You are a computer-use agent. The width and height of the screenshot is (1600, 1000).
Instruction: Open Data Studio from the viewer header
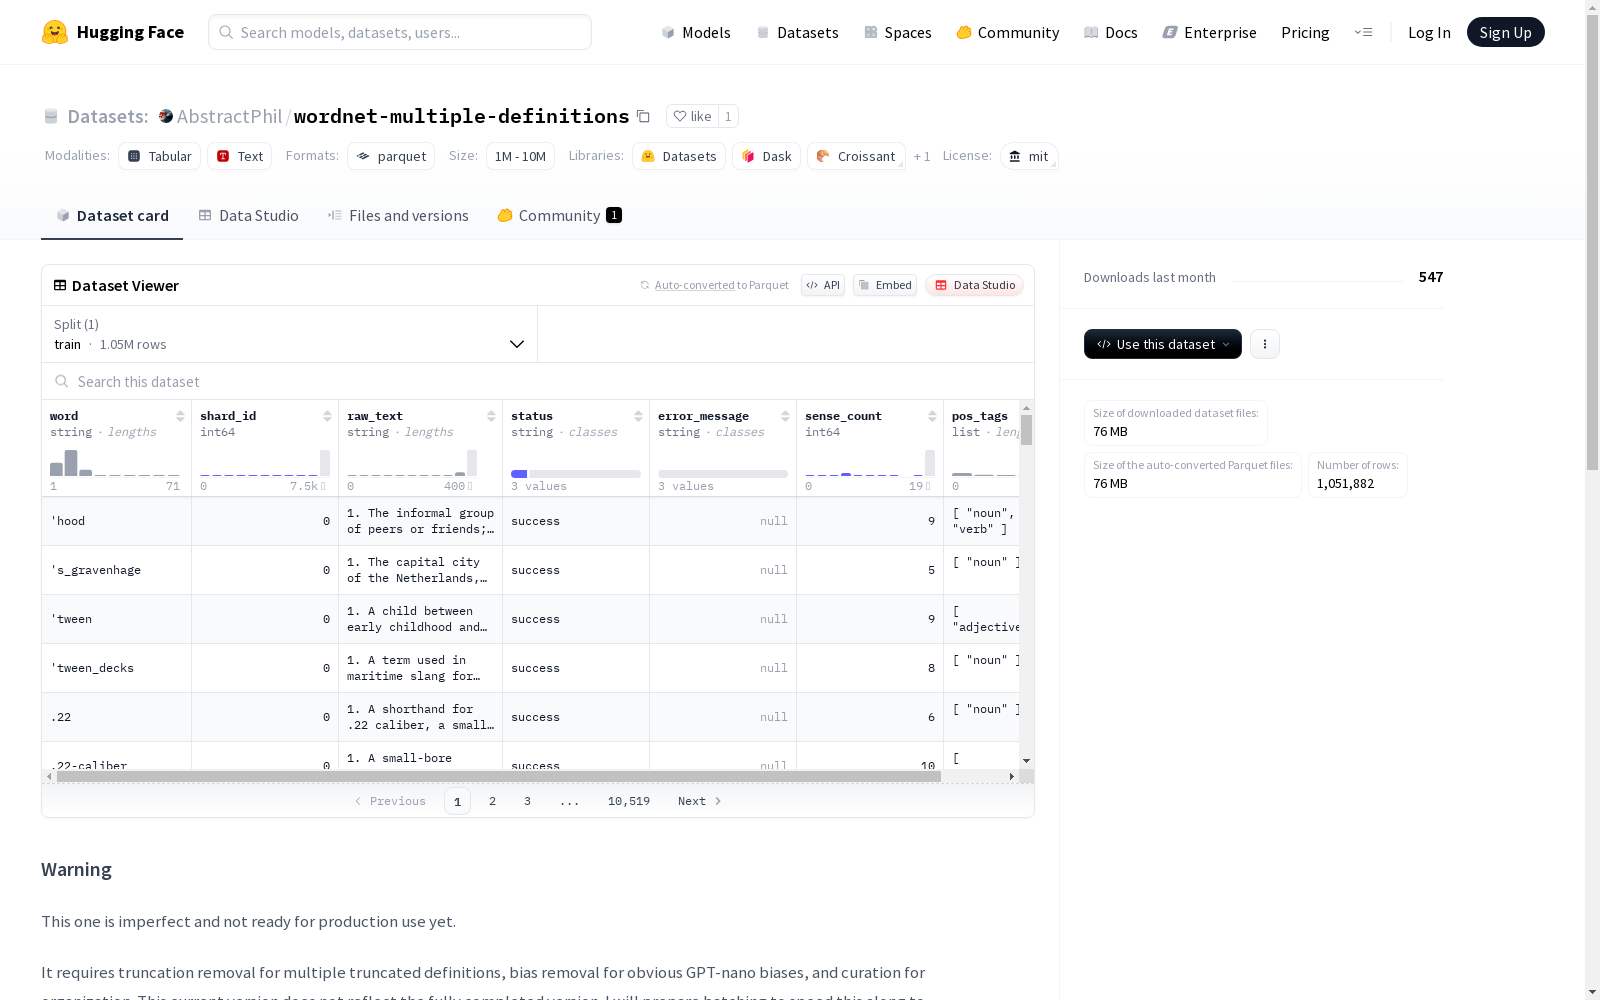(974, 285)
